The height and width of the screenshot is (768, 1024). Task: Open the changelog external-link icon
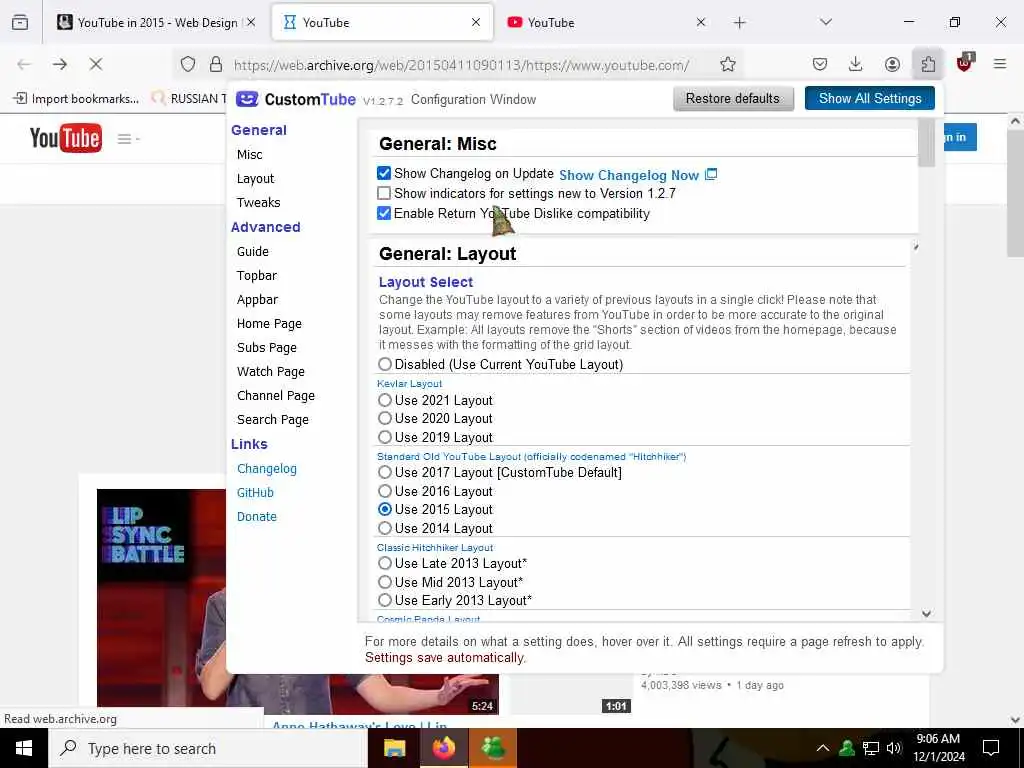pos(711,174)
